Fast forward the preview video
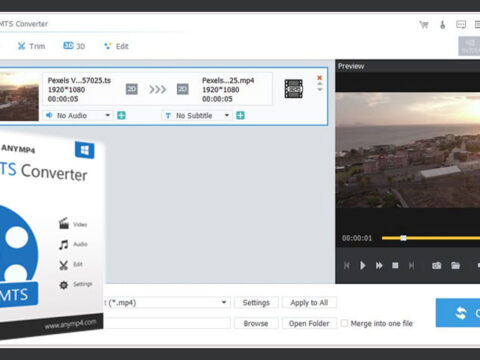 [x=379, y=266]
